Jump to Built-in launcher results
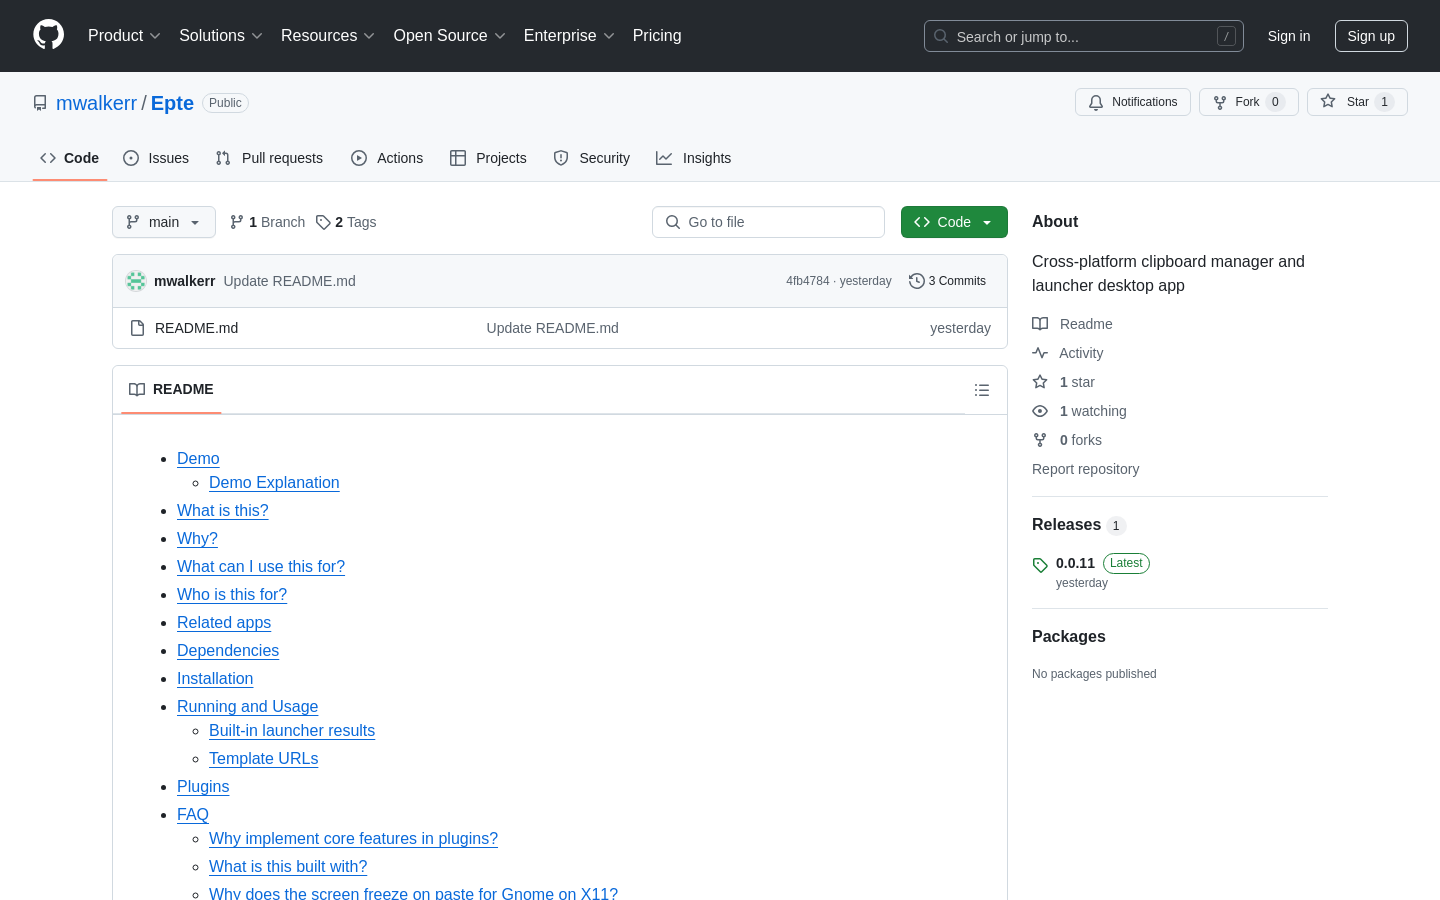The image size is (1440, 900). point(292,730)
